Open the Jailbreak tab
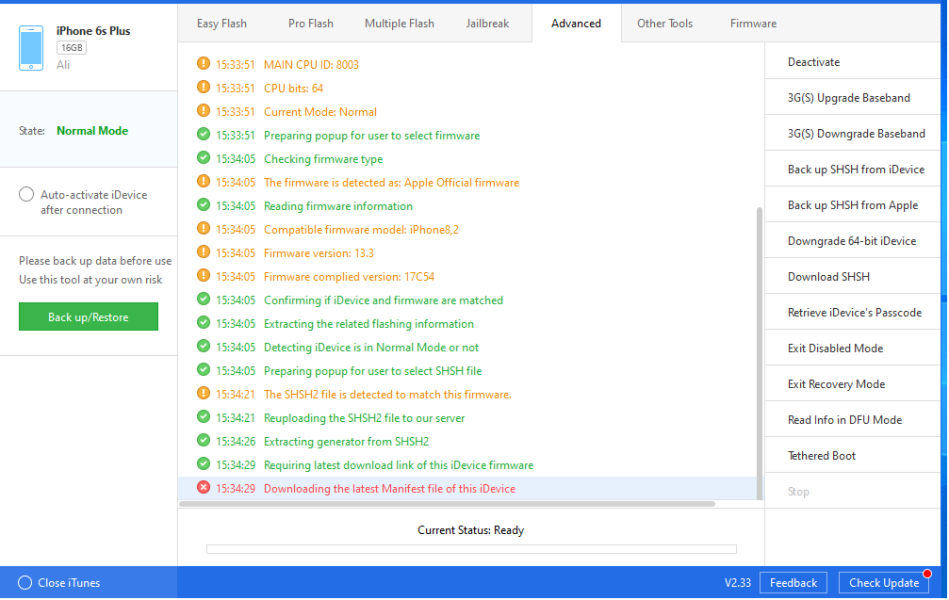The width and height of the screenshot is (949, 600). coord(488,23)
